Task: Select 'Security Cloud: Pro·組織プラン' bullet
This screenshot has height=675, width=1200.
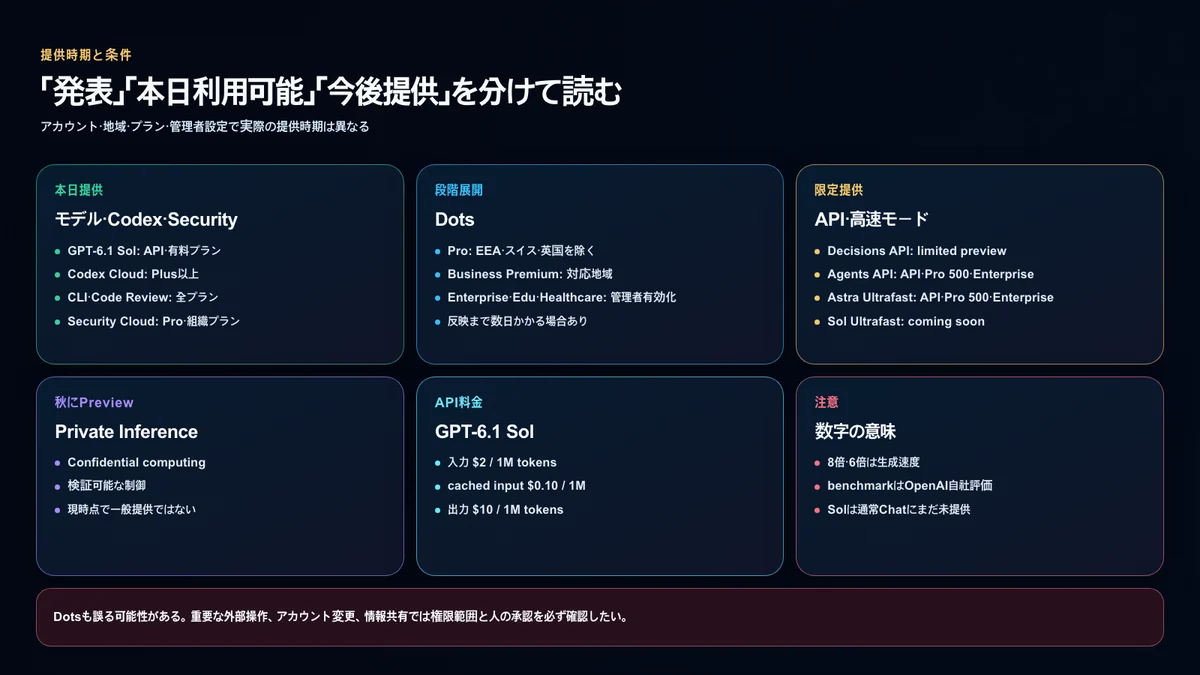Action: [154, 321]
